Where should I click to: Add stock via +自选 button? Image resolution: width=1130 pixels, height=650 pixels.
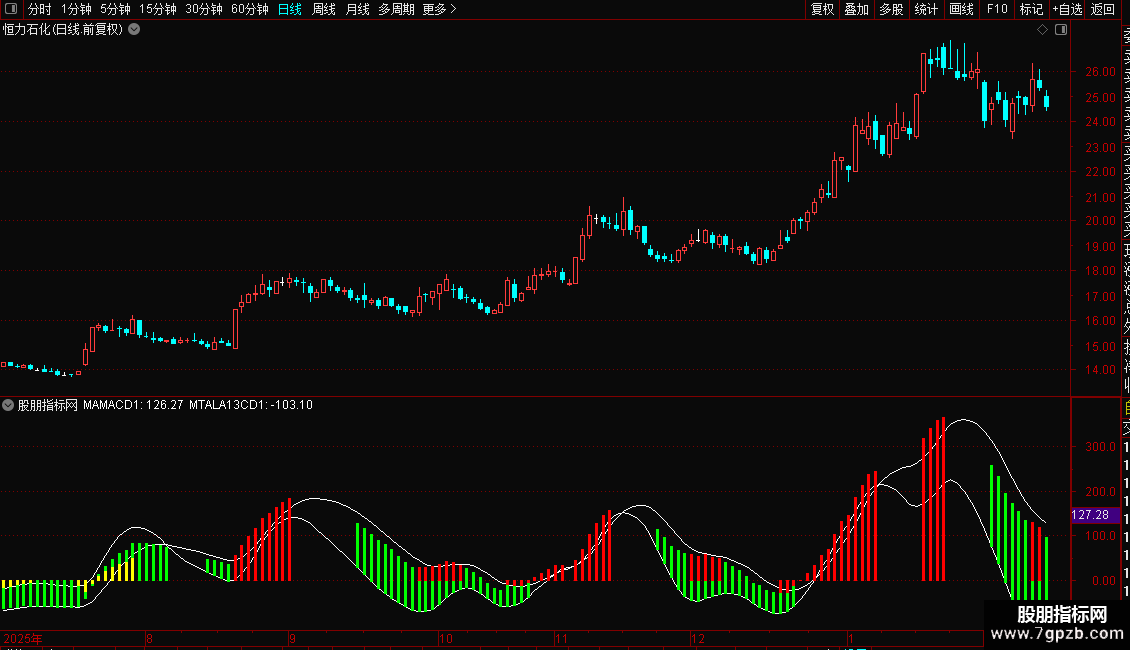tap(1067, 9)
